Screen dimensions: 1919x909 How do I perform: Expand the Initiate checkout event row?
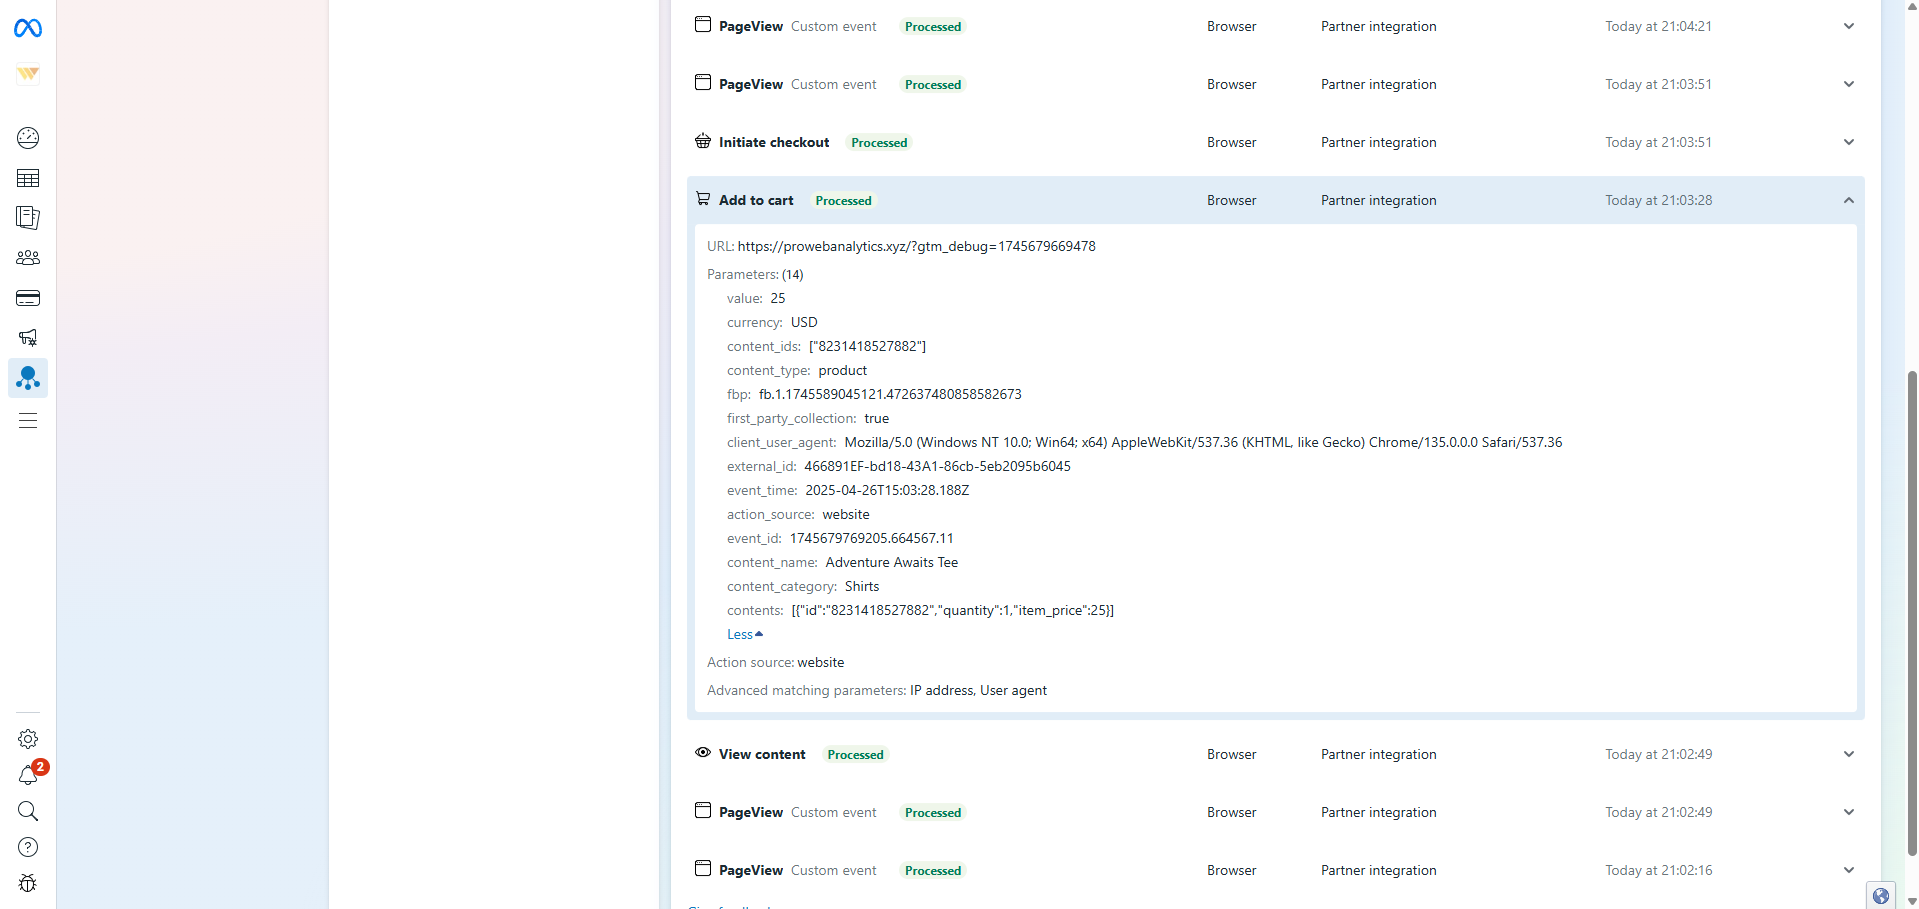click(x=1848, y=143)
